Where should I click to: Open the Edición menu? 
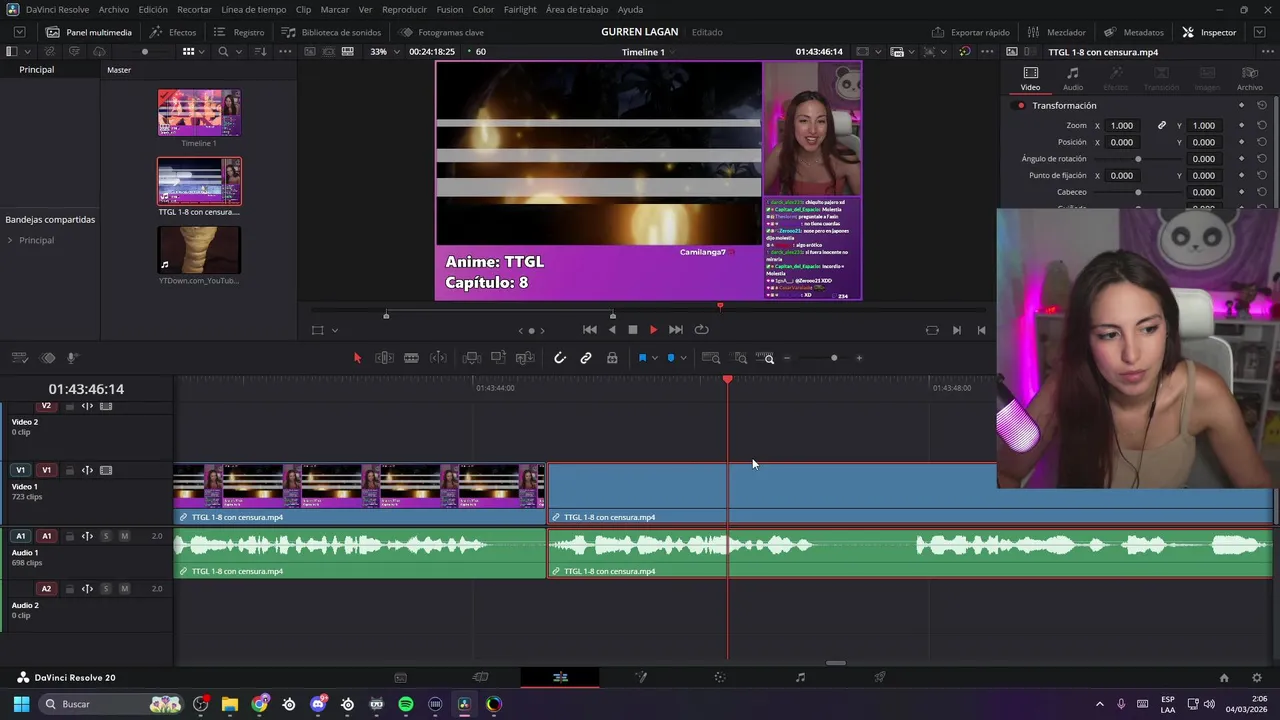click(x=153, y=9)
